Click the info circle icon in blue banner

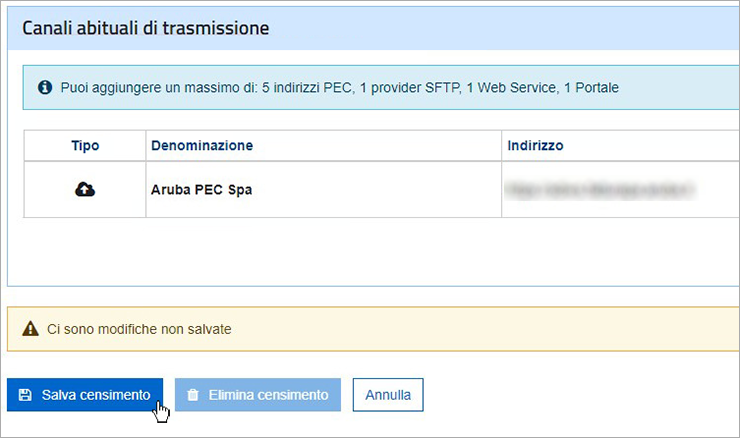[x=45, y=87]
